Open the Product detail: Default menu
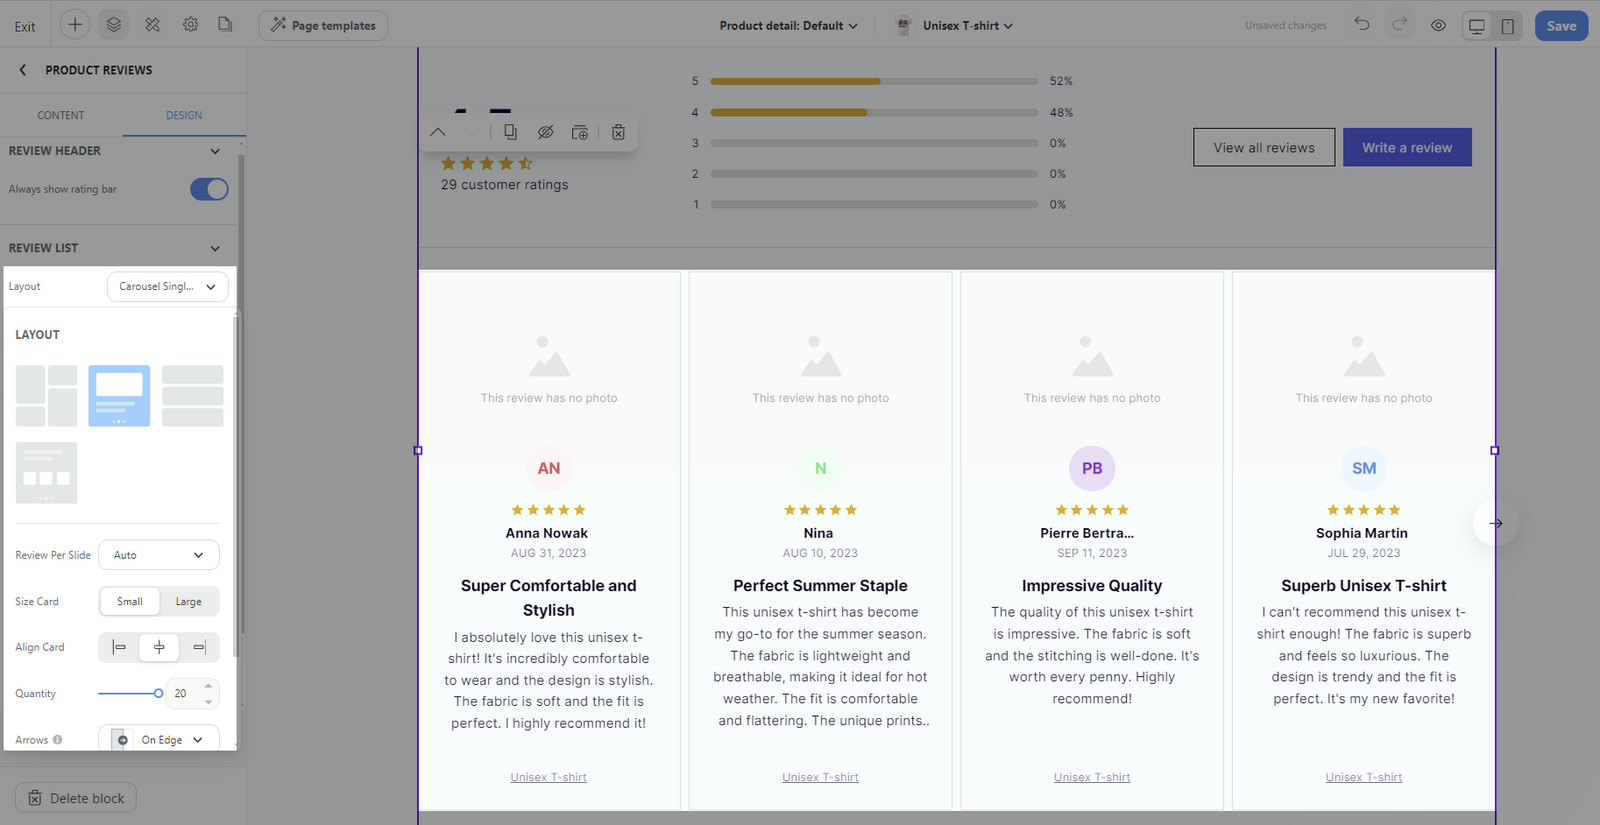Viewport: 1600px width, 825px height. point(788,26)
